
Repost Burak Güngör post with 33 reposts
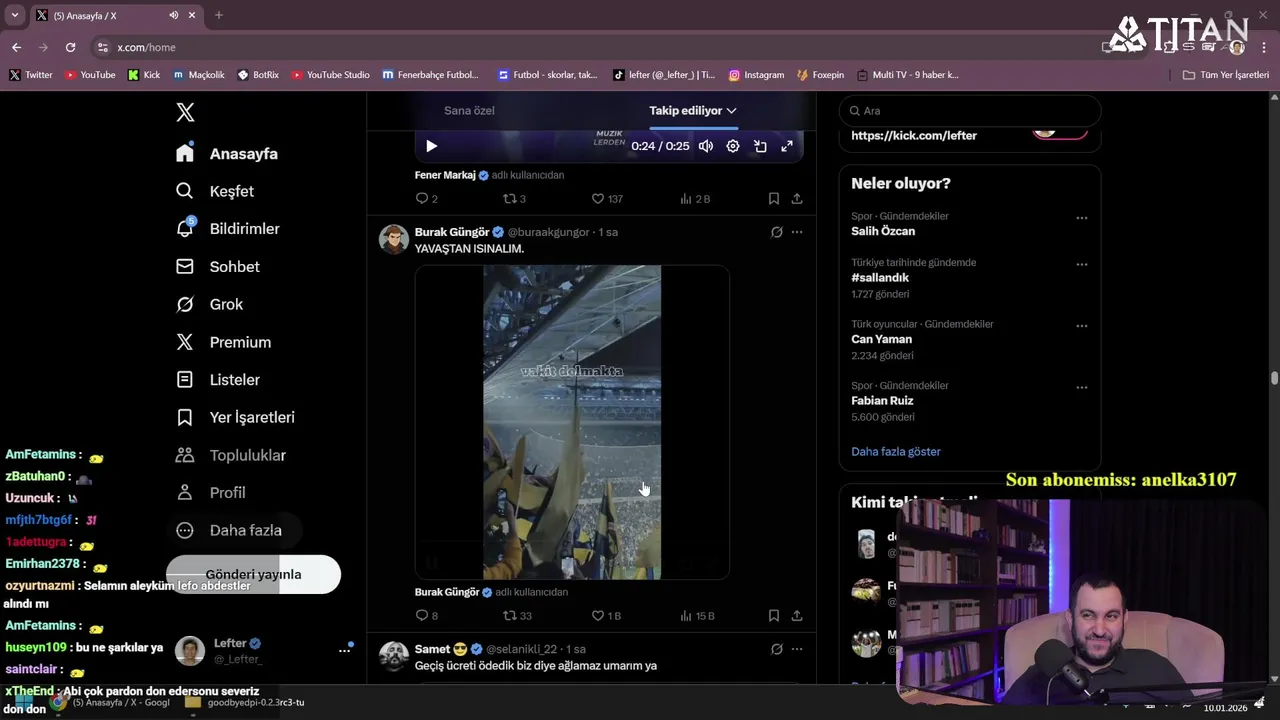pyautogui.click(x=517, y=616)
